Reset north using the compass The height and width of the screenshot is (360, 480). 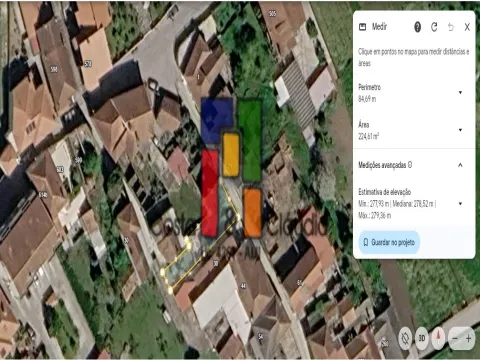tap(438, 339)
